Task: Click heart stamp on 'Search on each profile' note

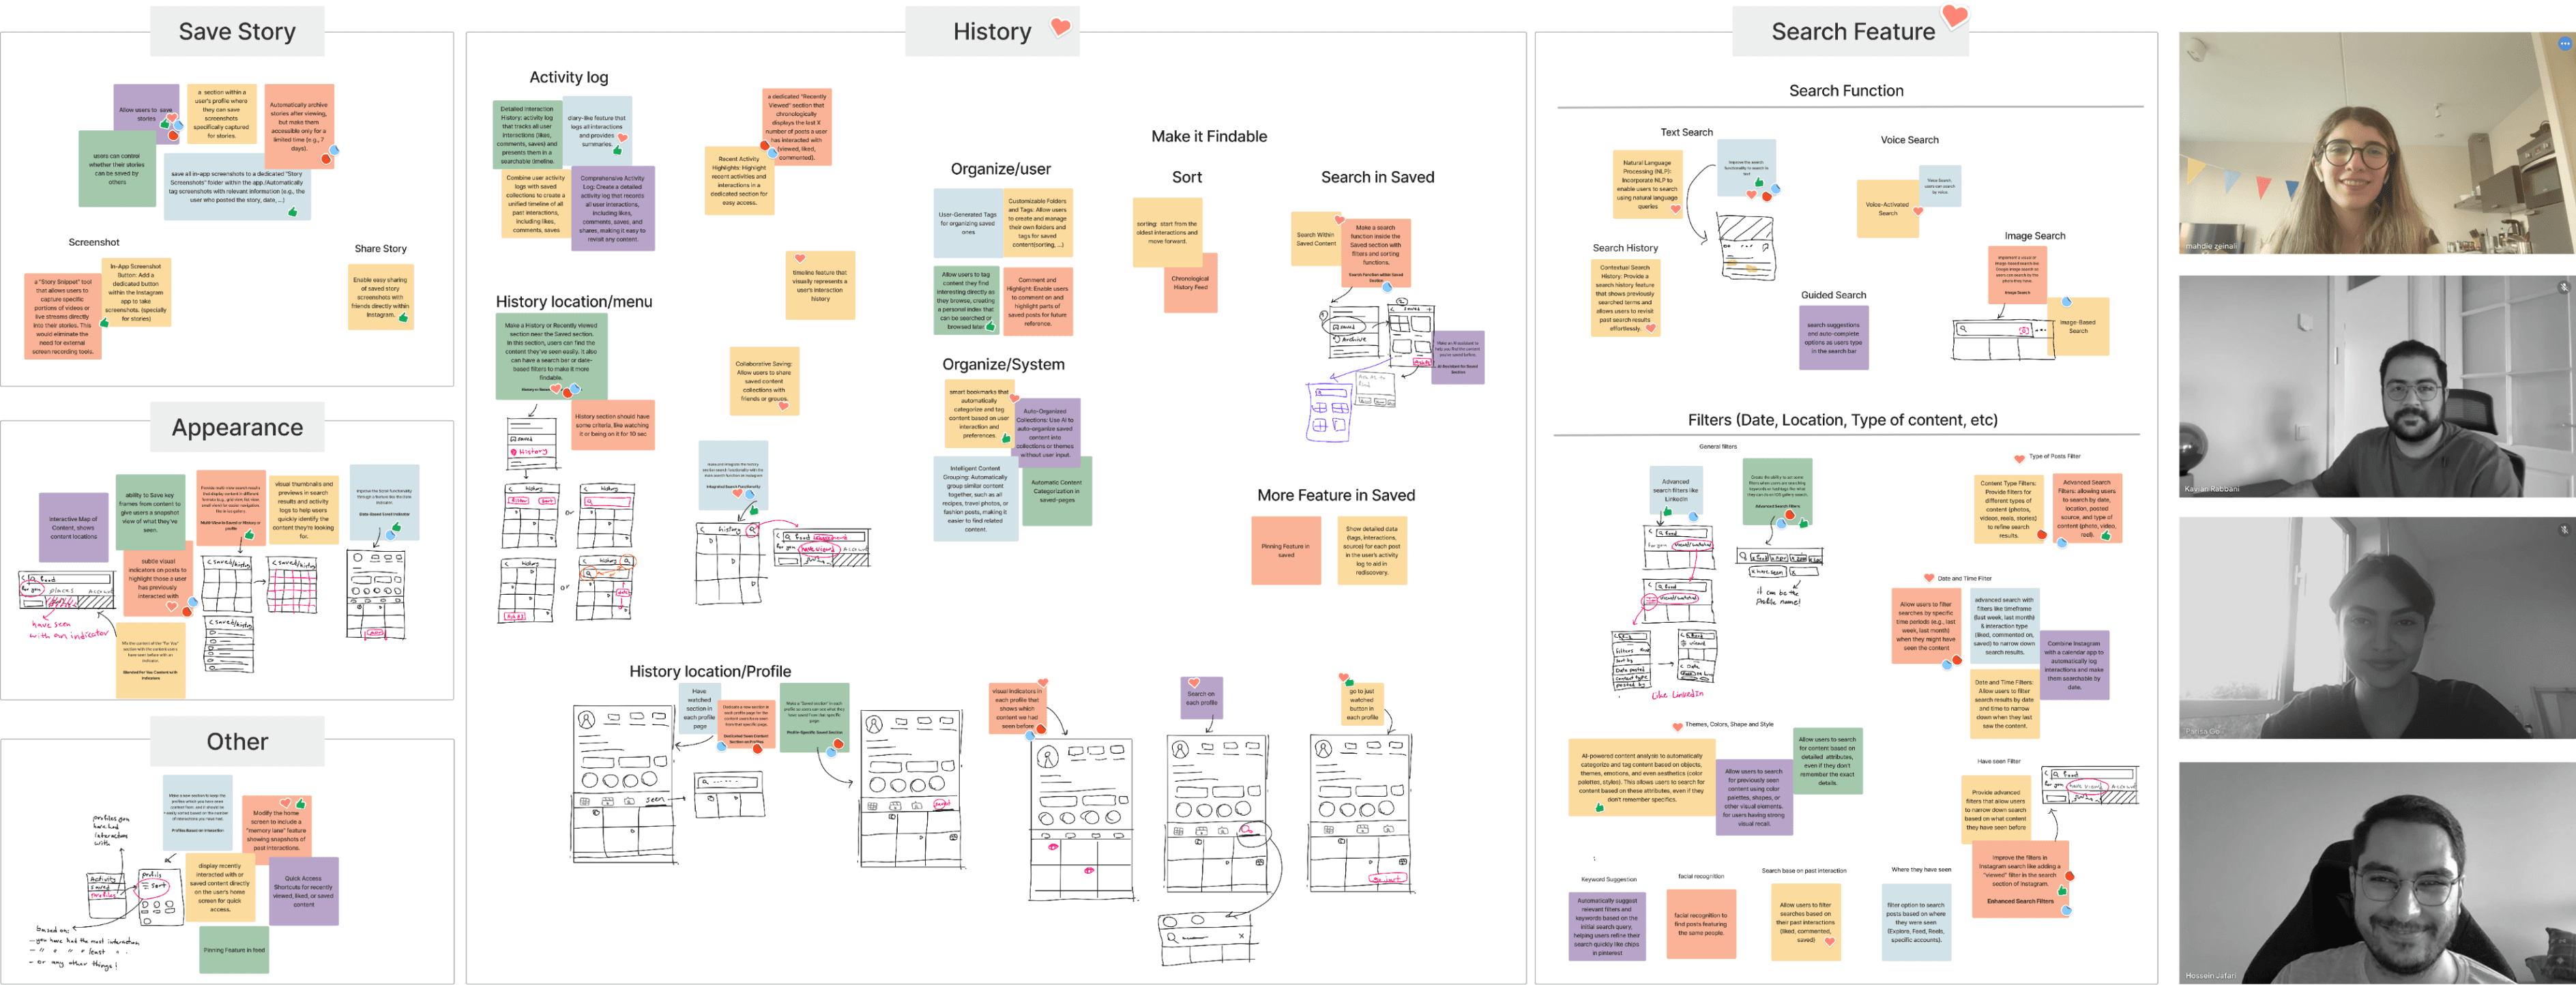Action: pos(1194,683)
